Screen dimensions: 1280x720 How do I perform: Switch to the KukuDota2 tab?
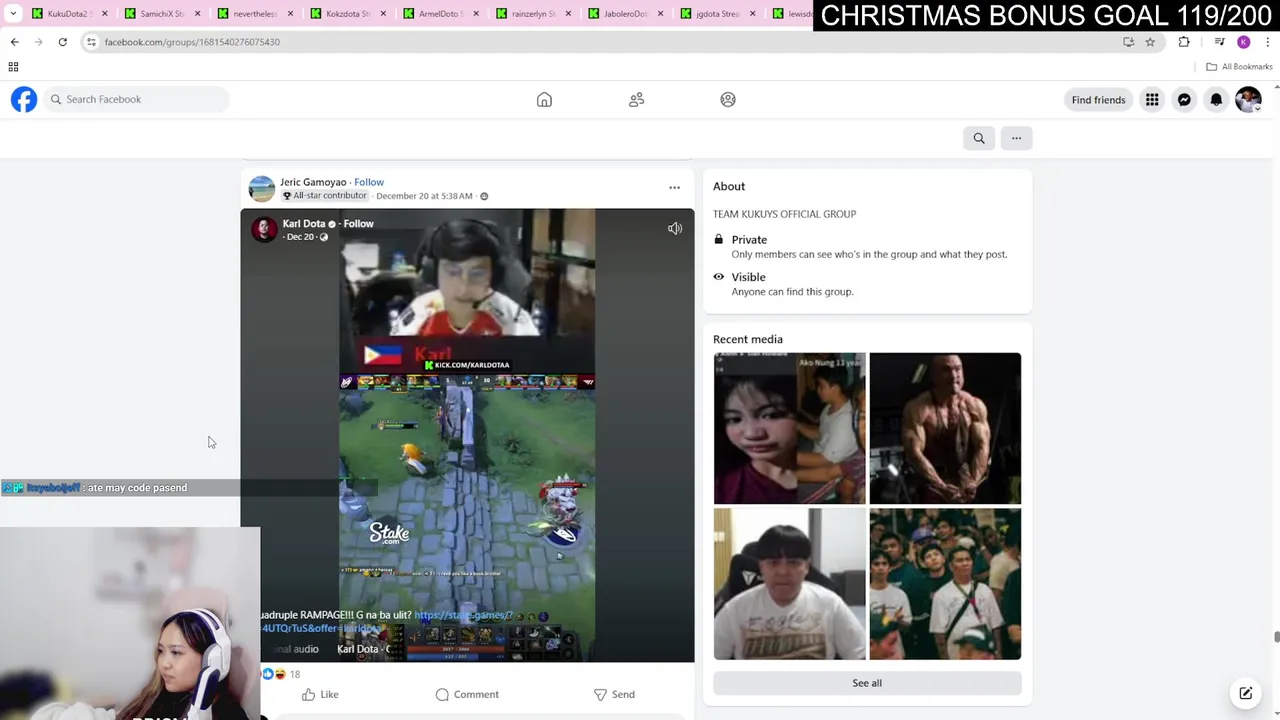pos(68,14)
